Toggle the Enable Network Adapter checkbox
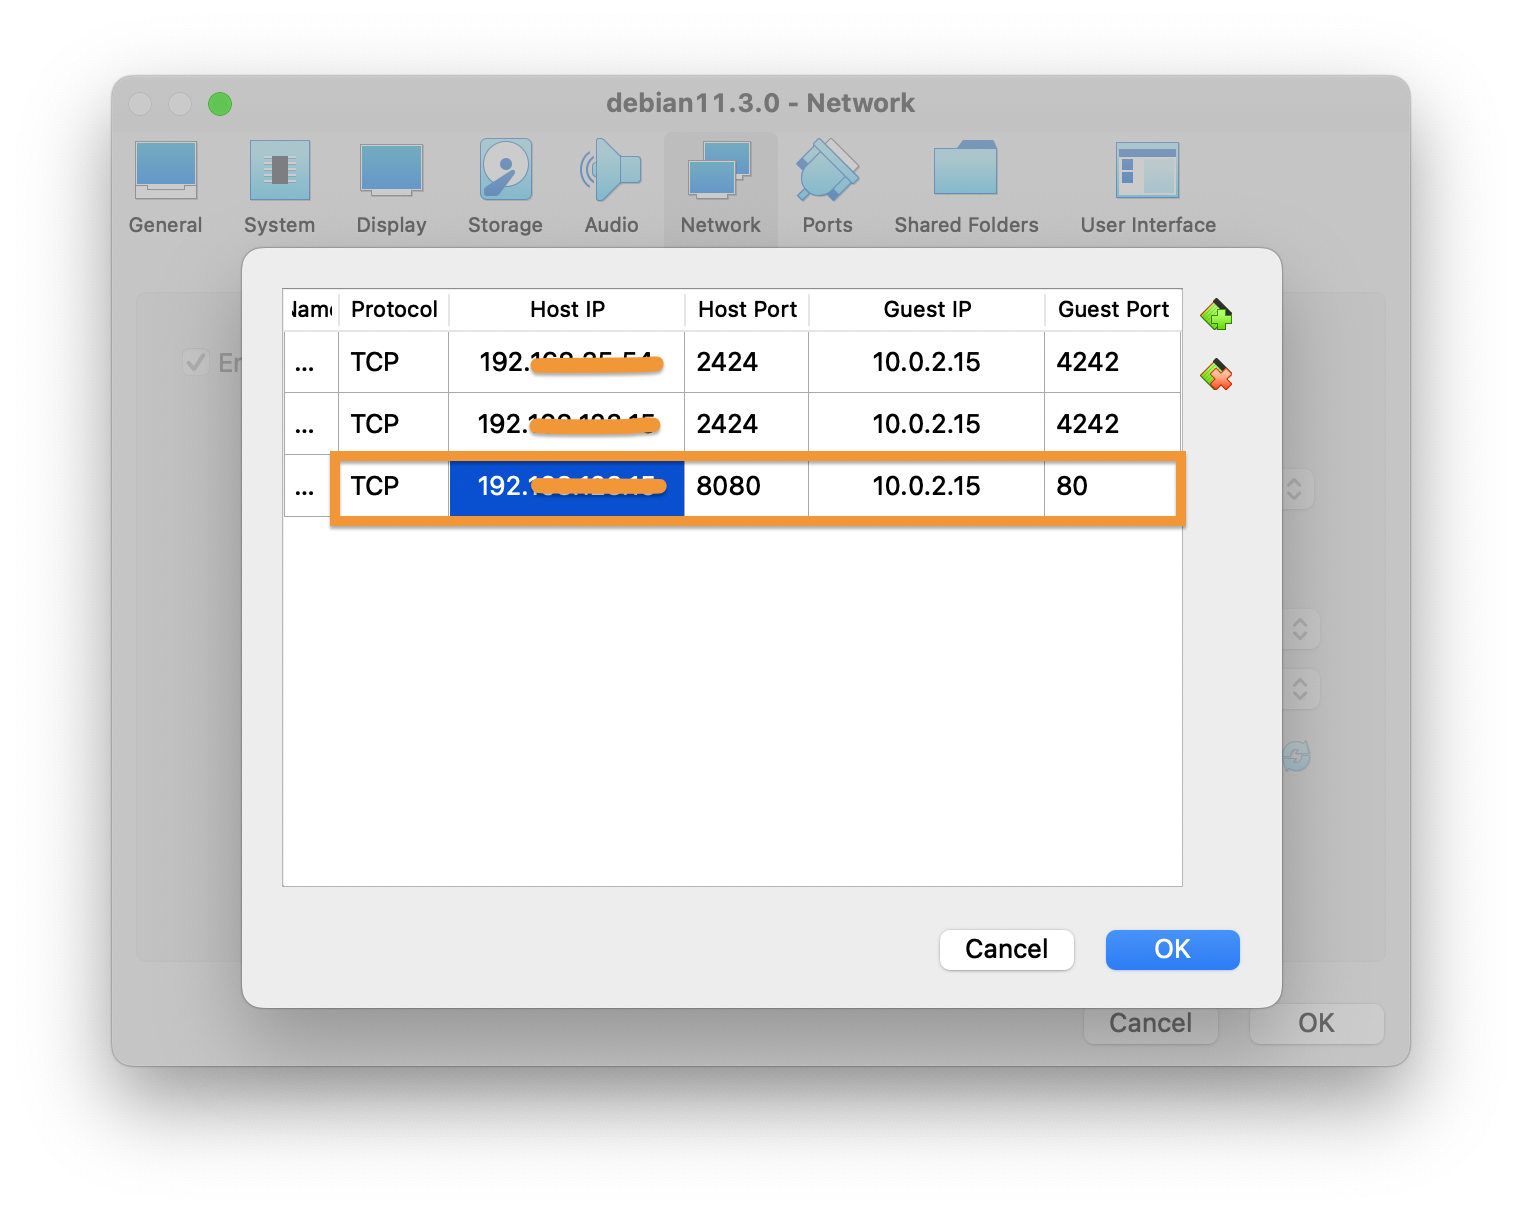The width and height of the screenshot is (1522, 1214). 196,362
